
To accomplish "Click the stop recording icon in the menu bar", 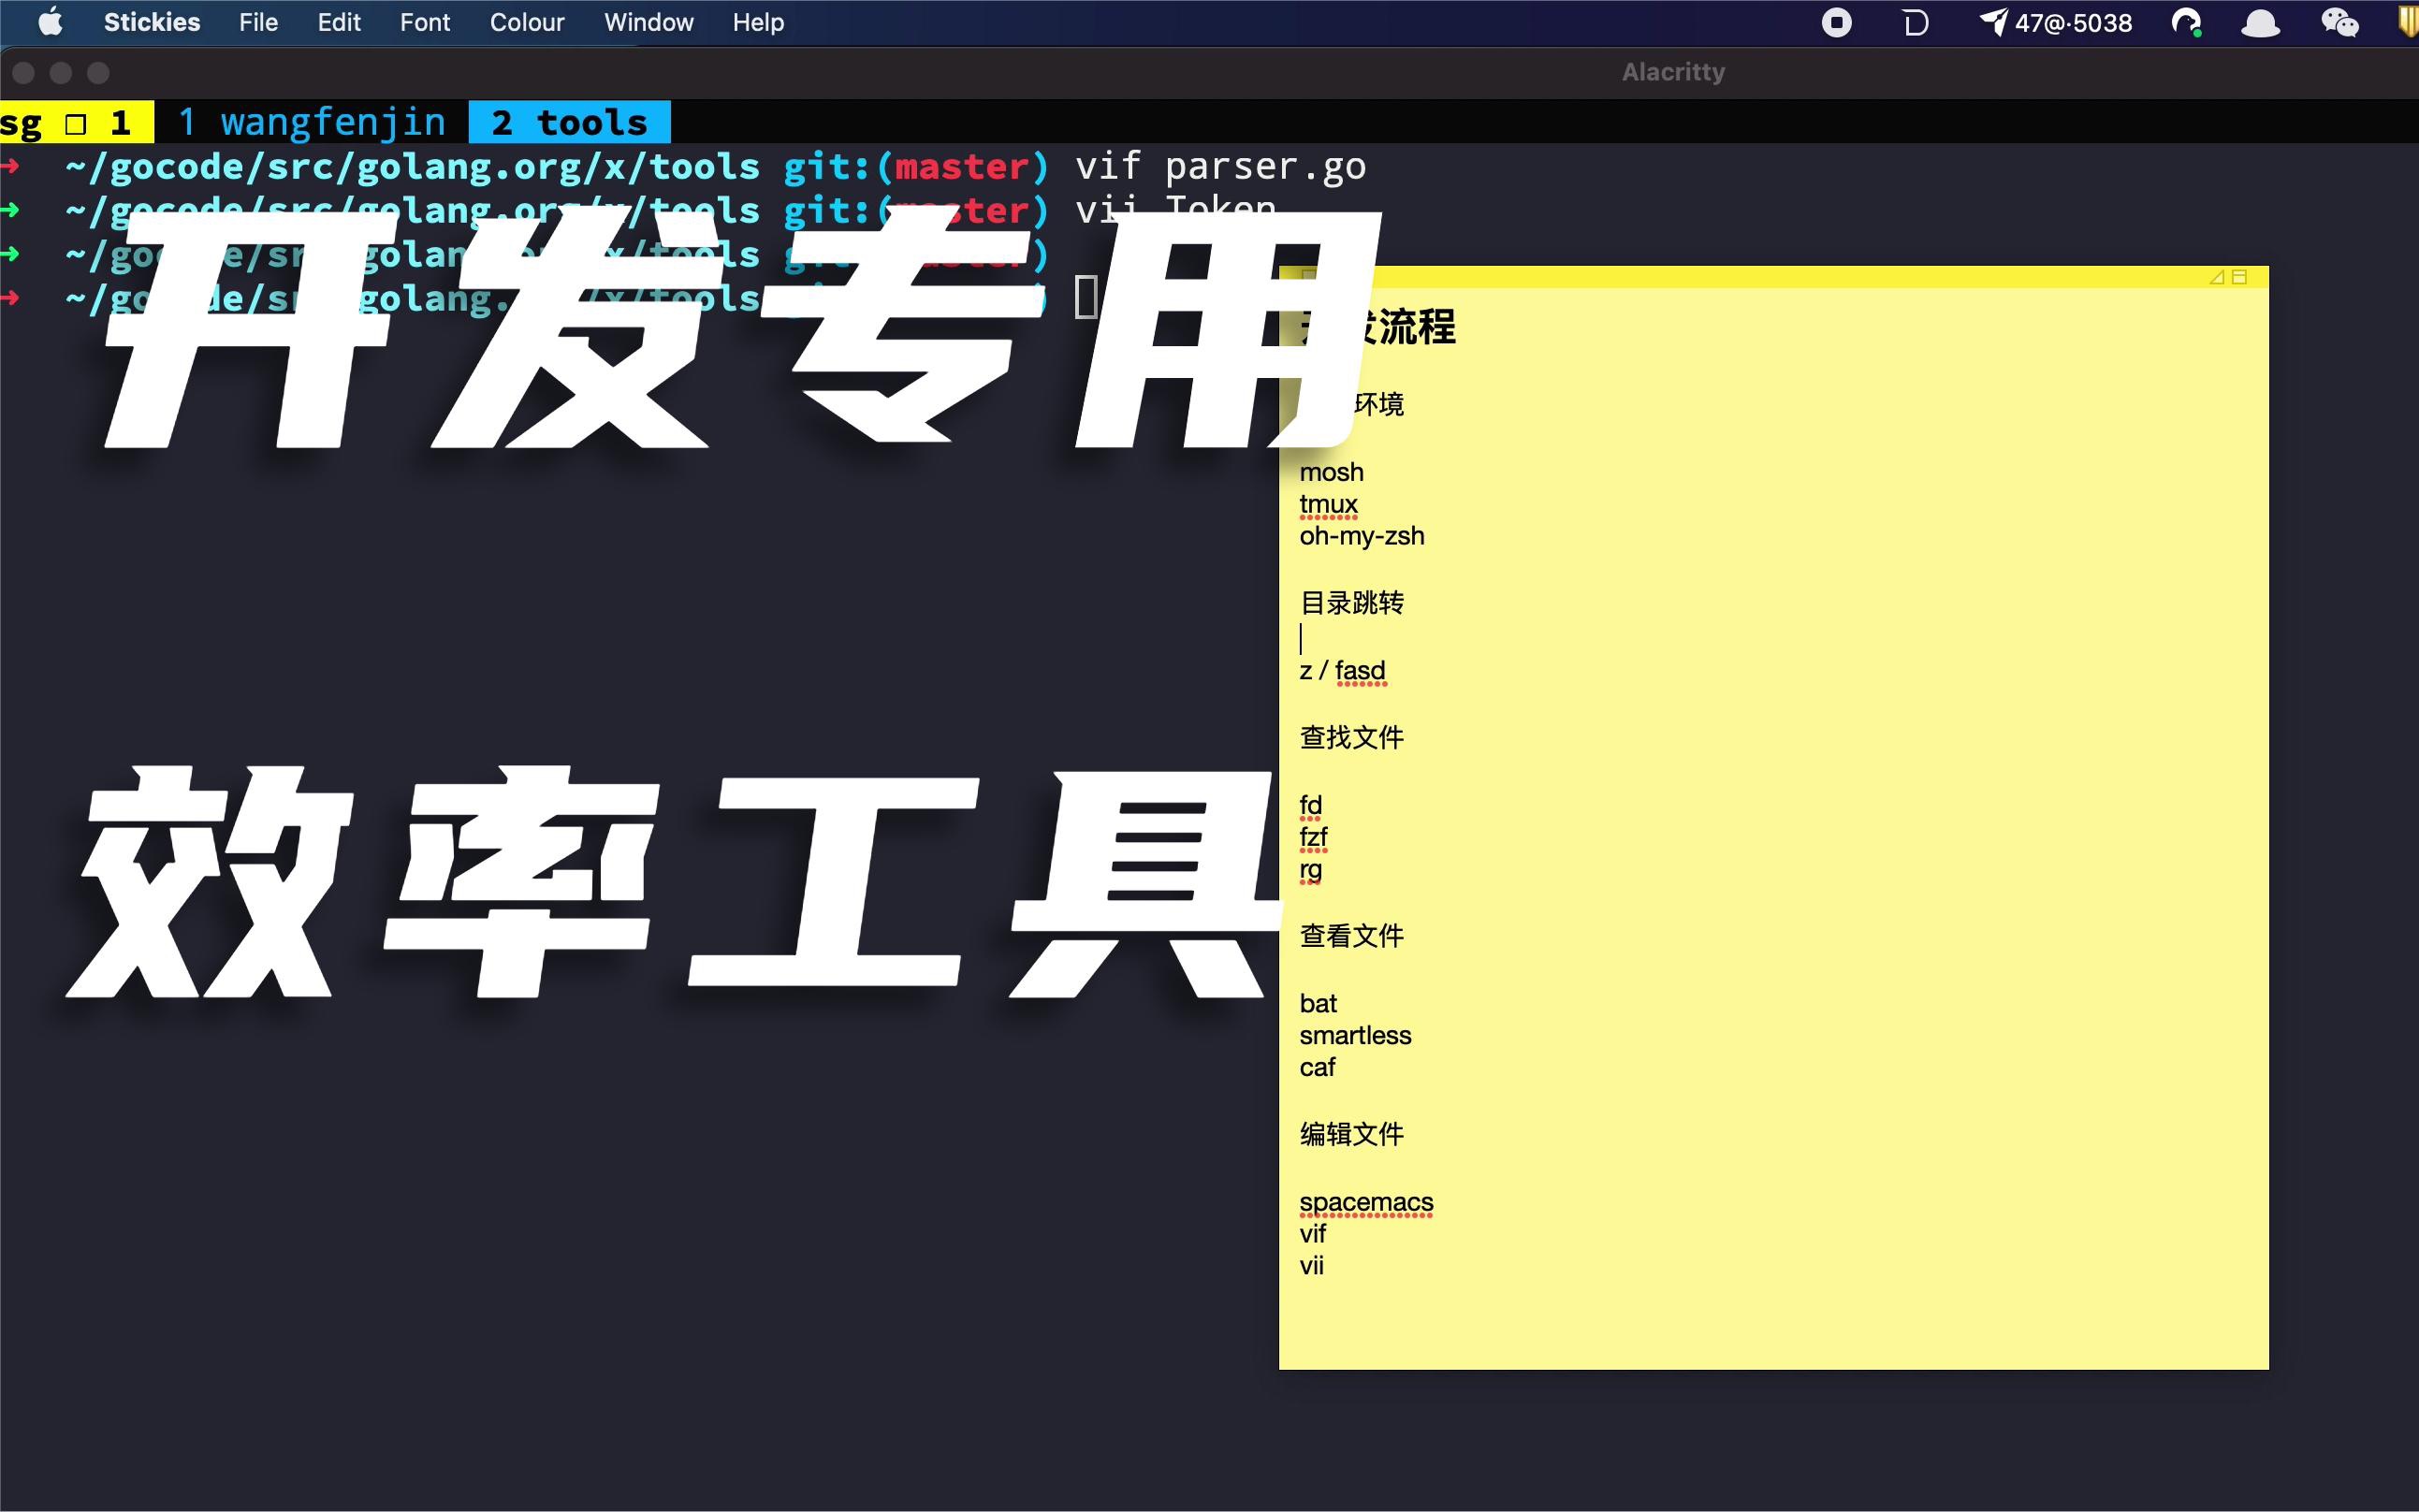I will tap(1836, 22).
